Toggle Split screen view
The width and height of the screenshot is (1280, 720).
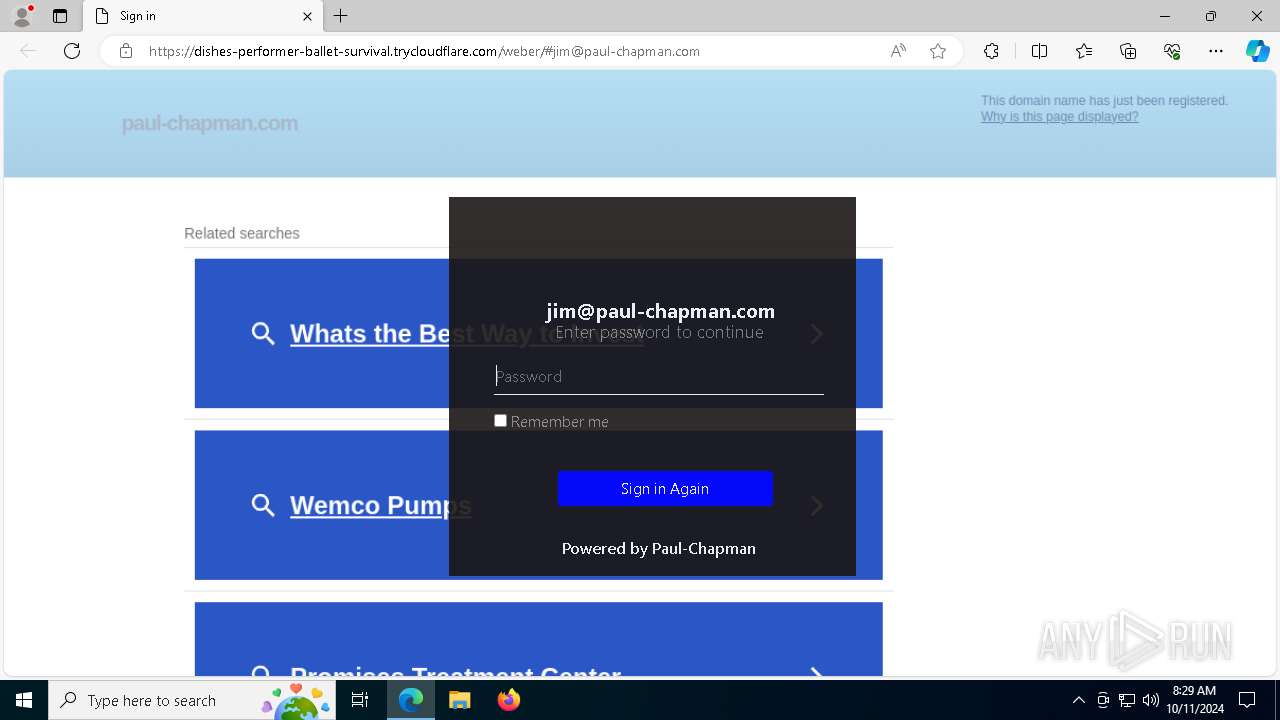1039,51
